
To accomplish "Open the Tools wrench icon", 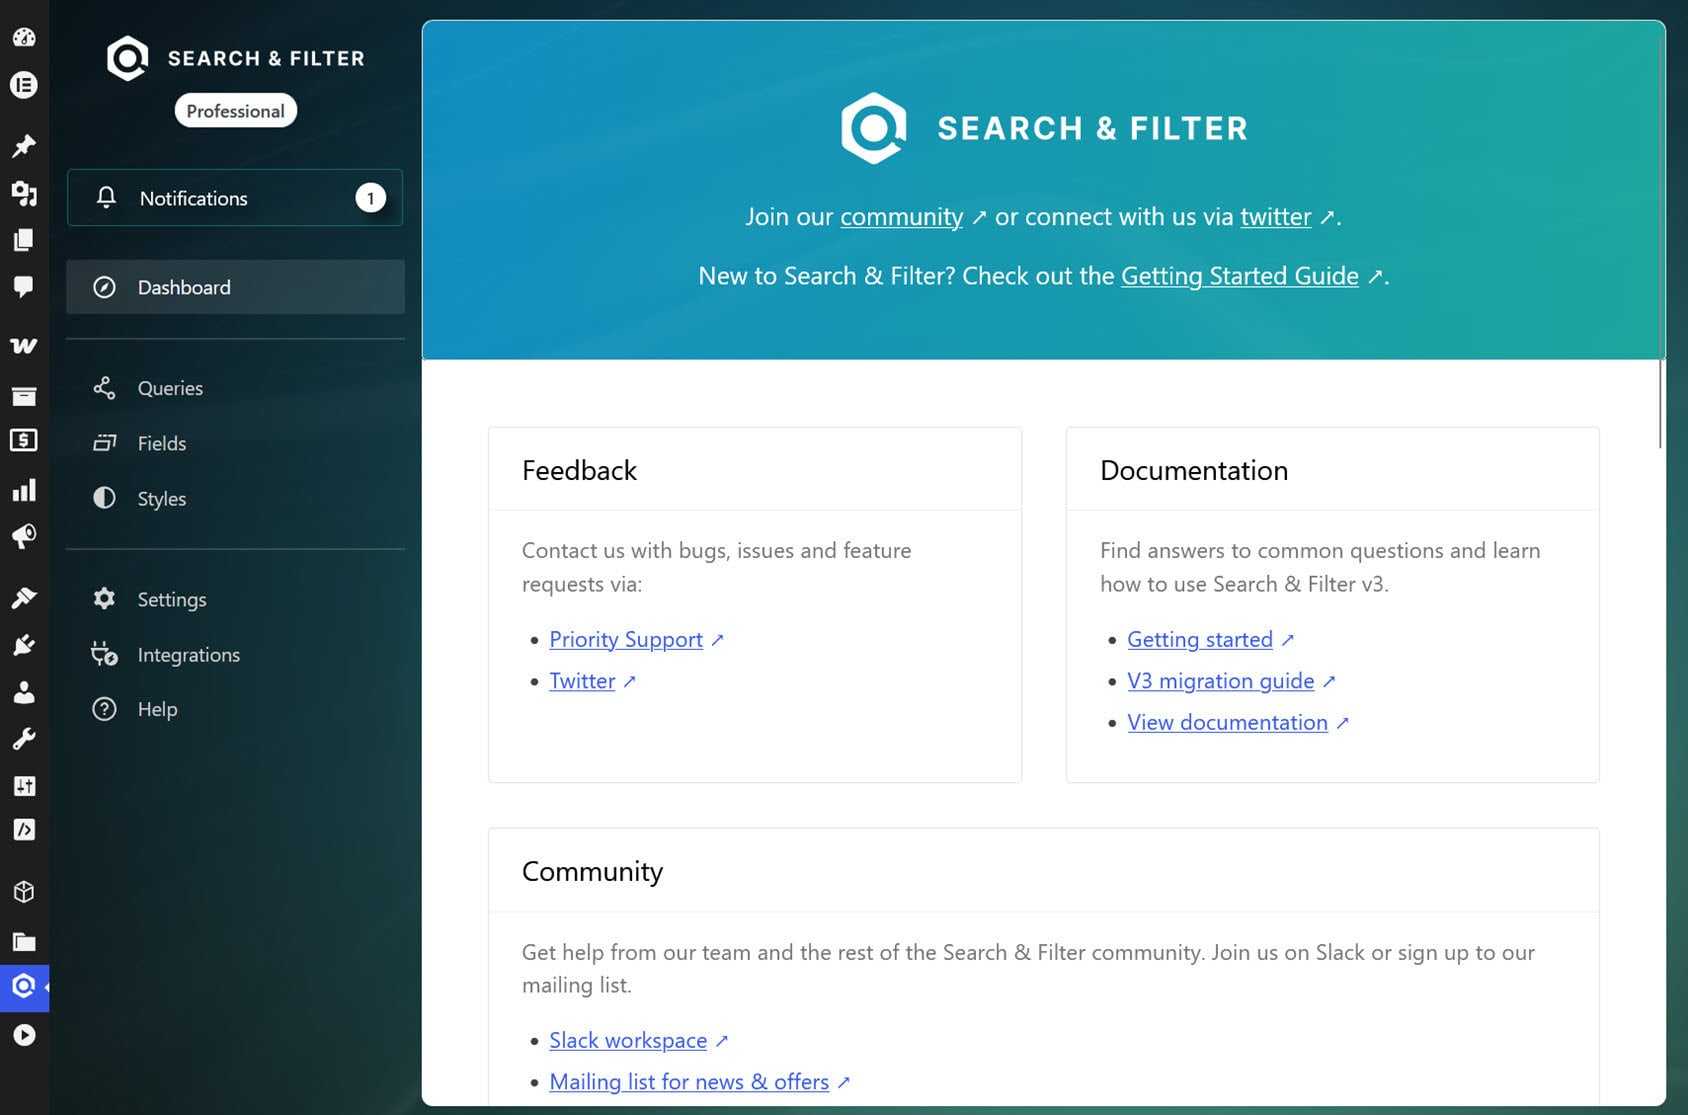I will 24,739.
